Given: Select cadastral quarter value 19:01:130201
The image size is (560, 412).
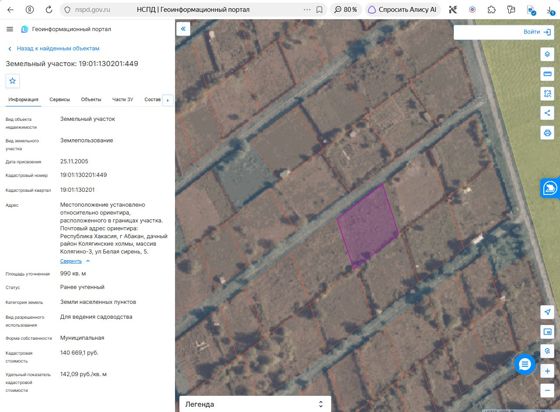Looking at the screenshot, I should click(x=77, y=190).
